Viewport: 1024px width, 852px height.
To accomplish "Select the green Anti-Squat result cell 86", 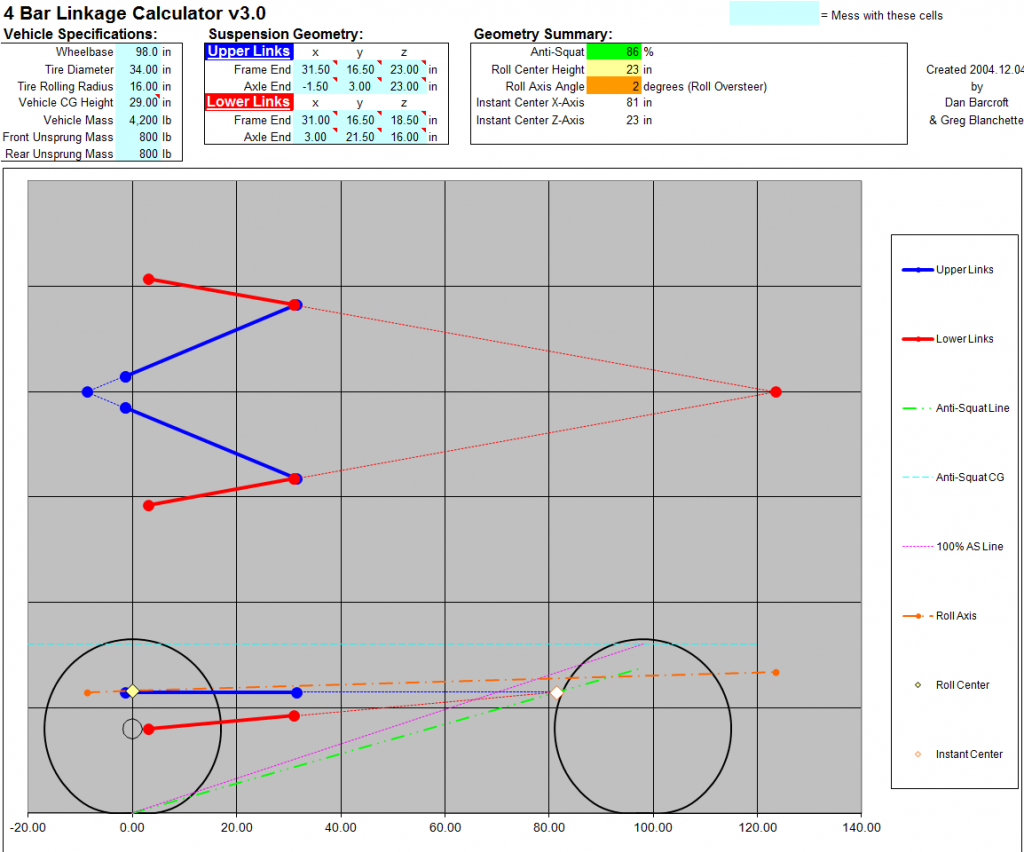I will [x=614, y=52].
